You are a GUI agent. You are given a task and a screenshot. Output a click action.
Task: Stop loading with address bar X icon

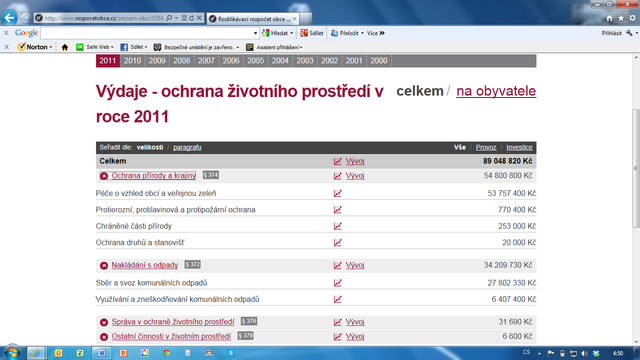199,18
